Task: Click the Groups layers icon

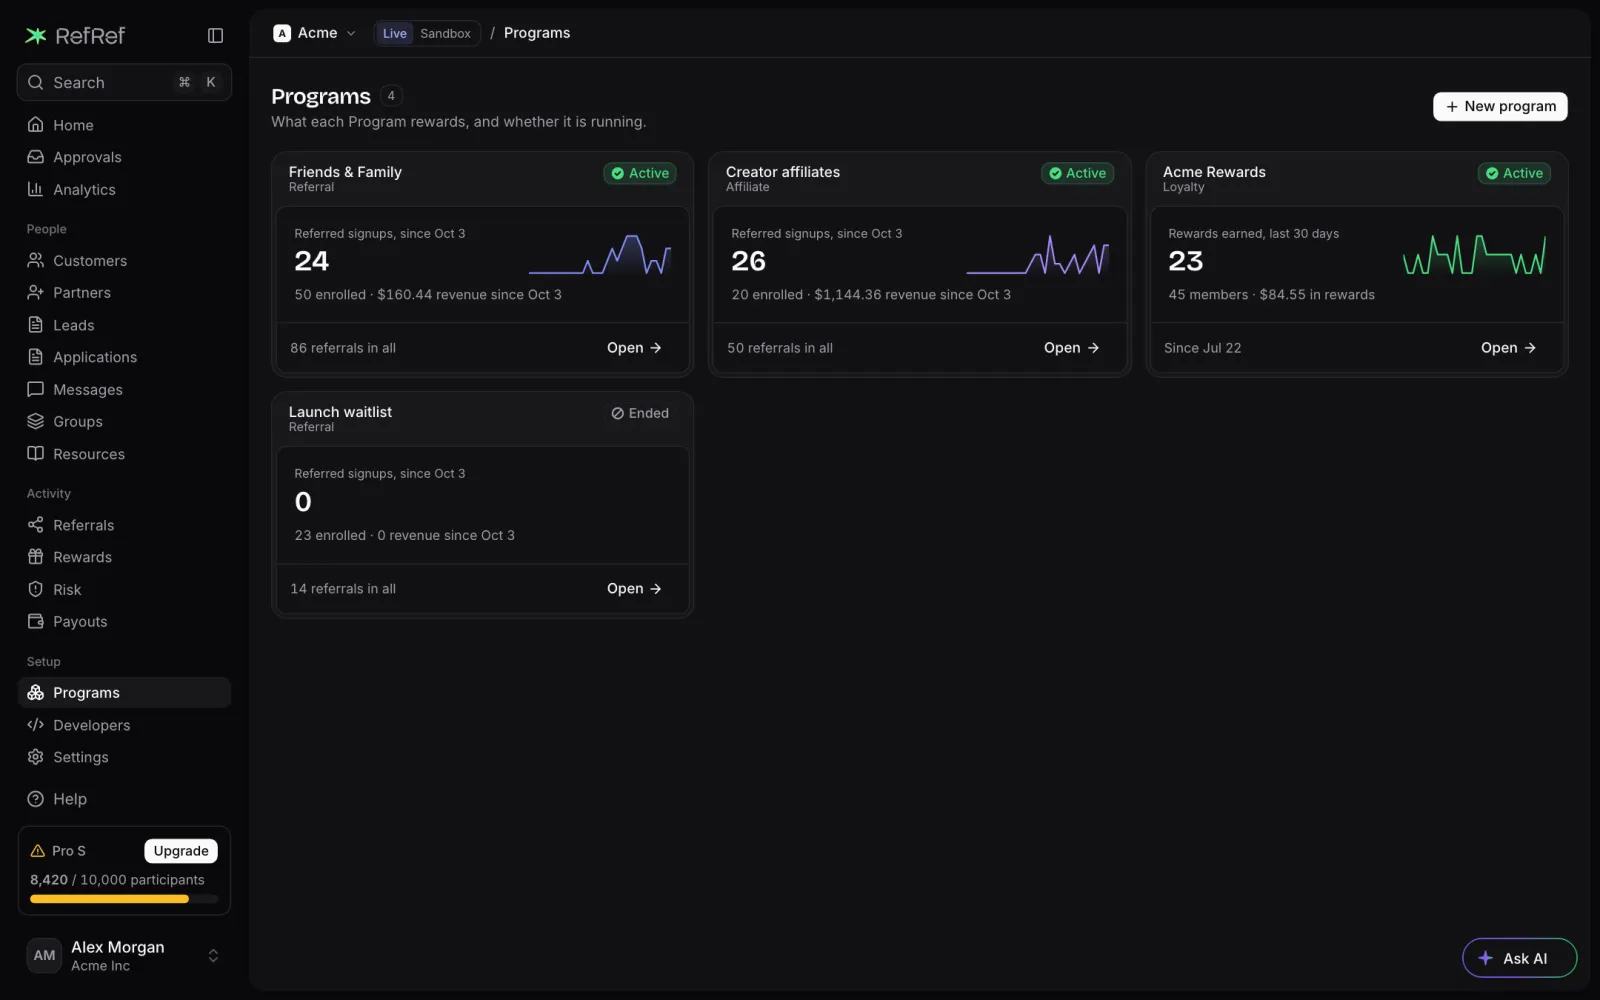Action: [36, 421]
